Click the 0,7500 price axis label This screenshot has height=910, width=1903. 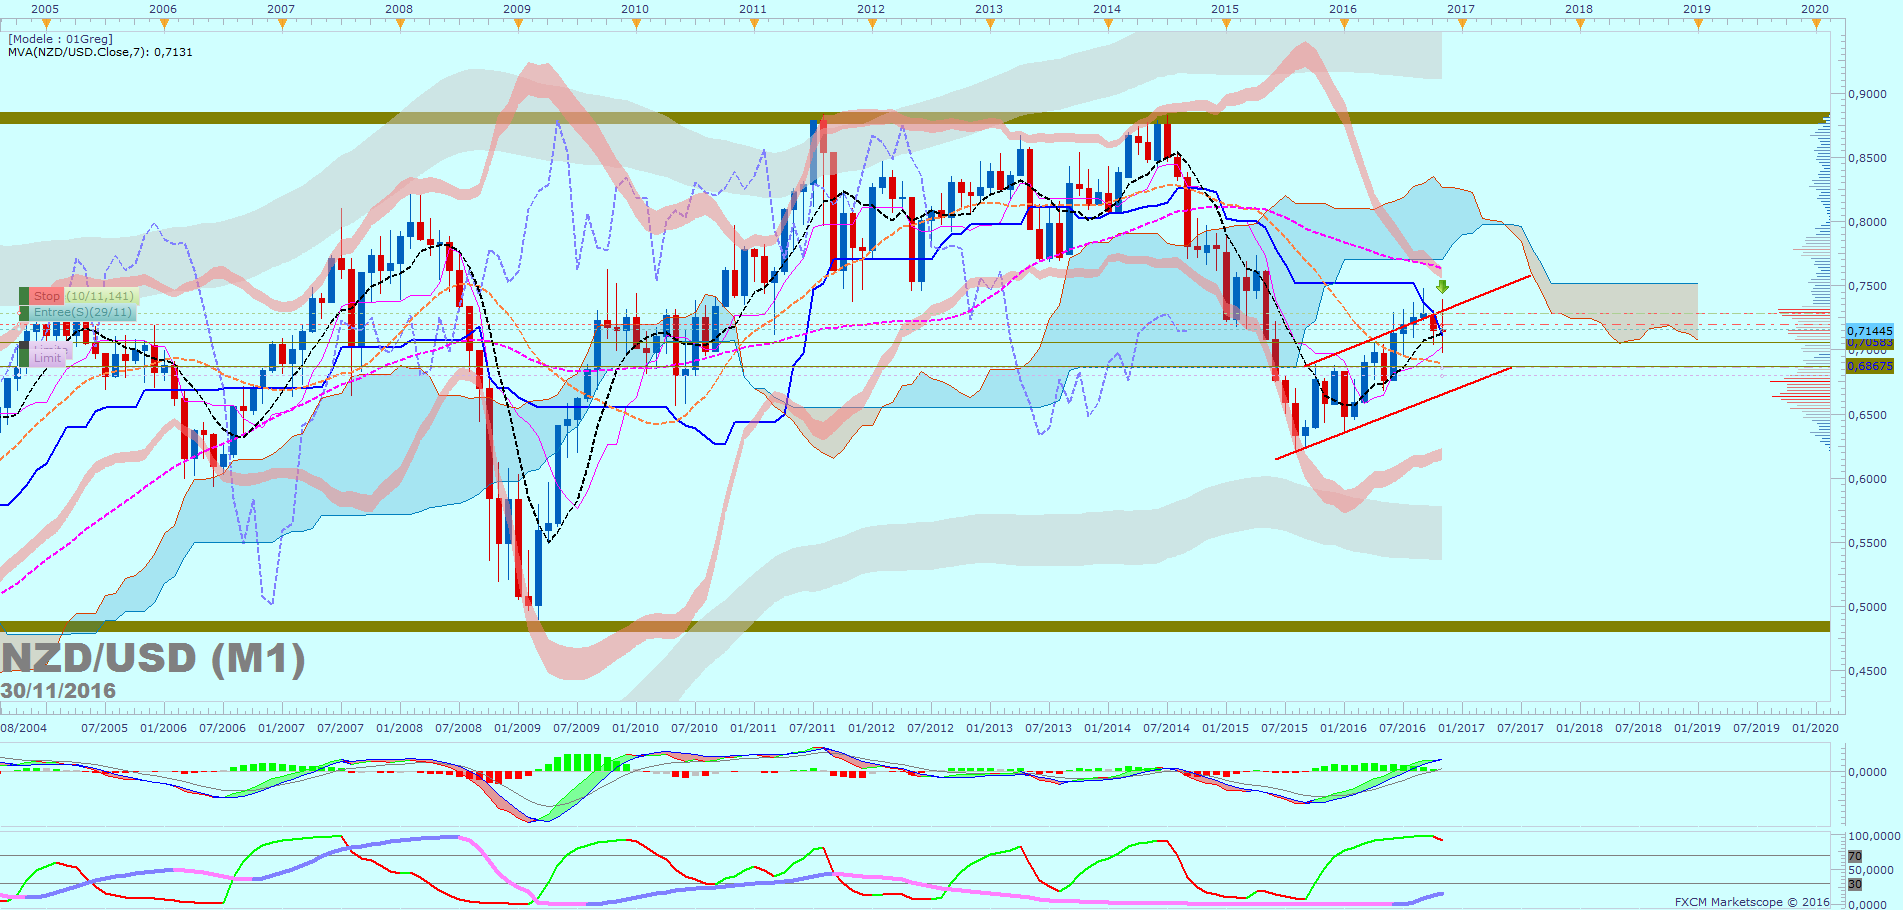tap(1867, 286)
